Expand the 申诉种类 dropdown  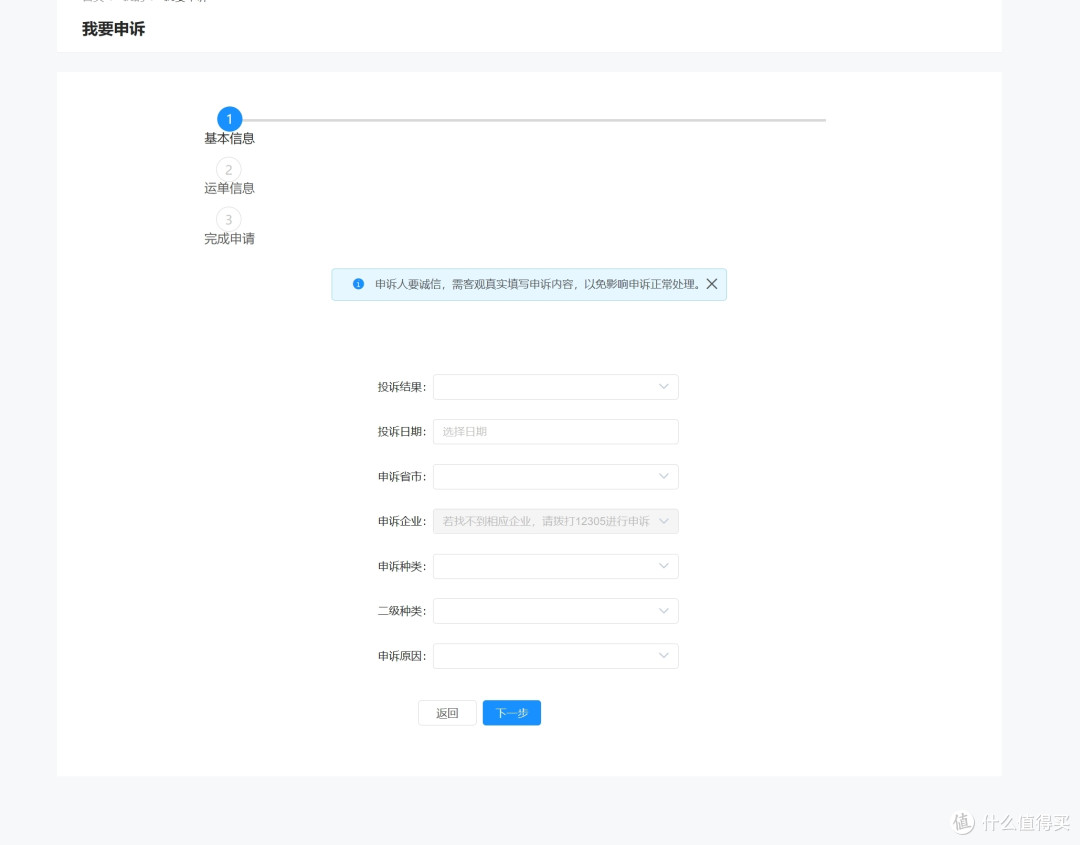(x=555, y=566)
